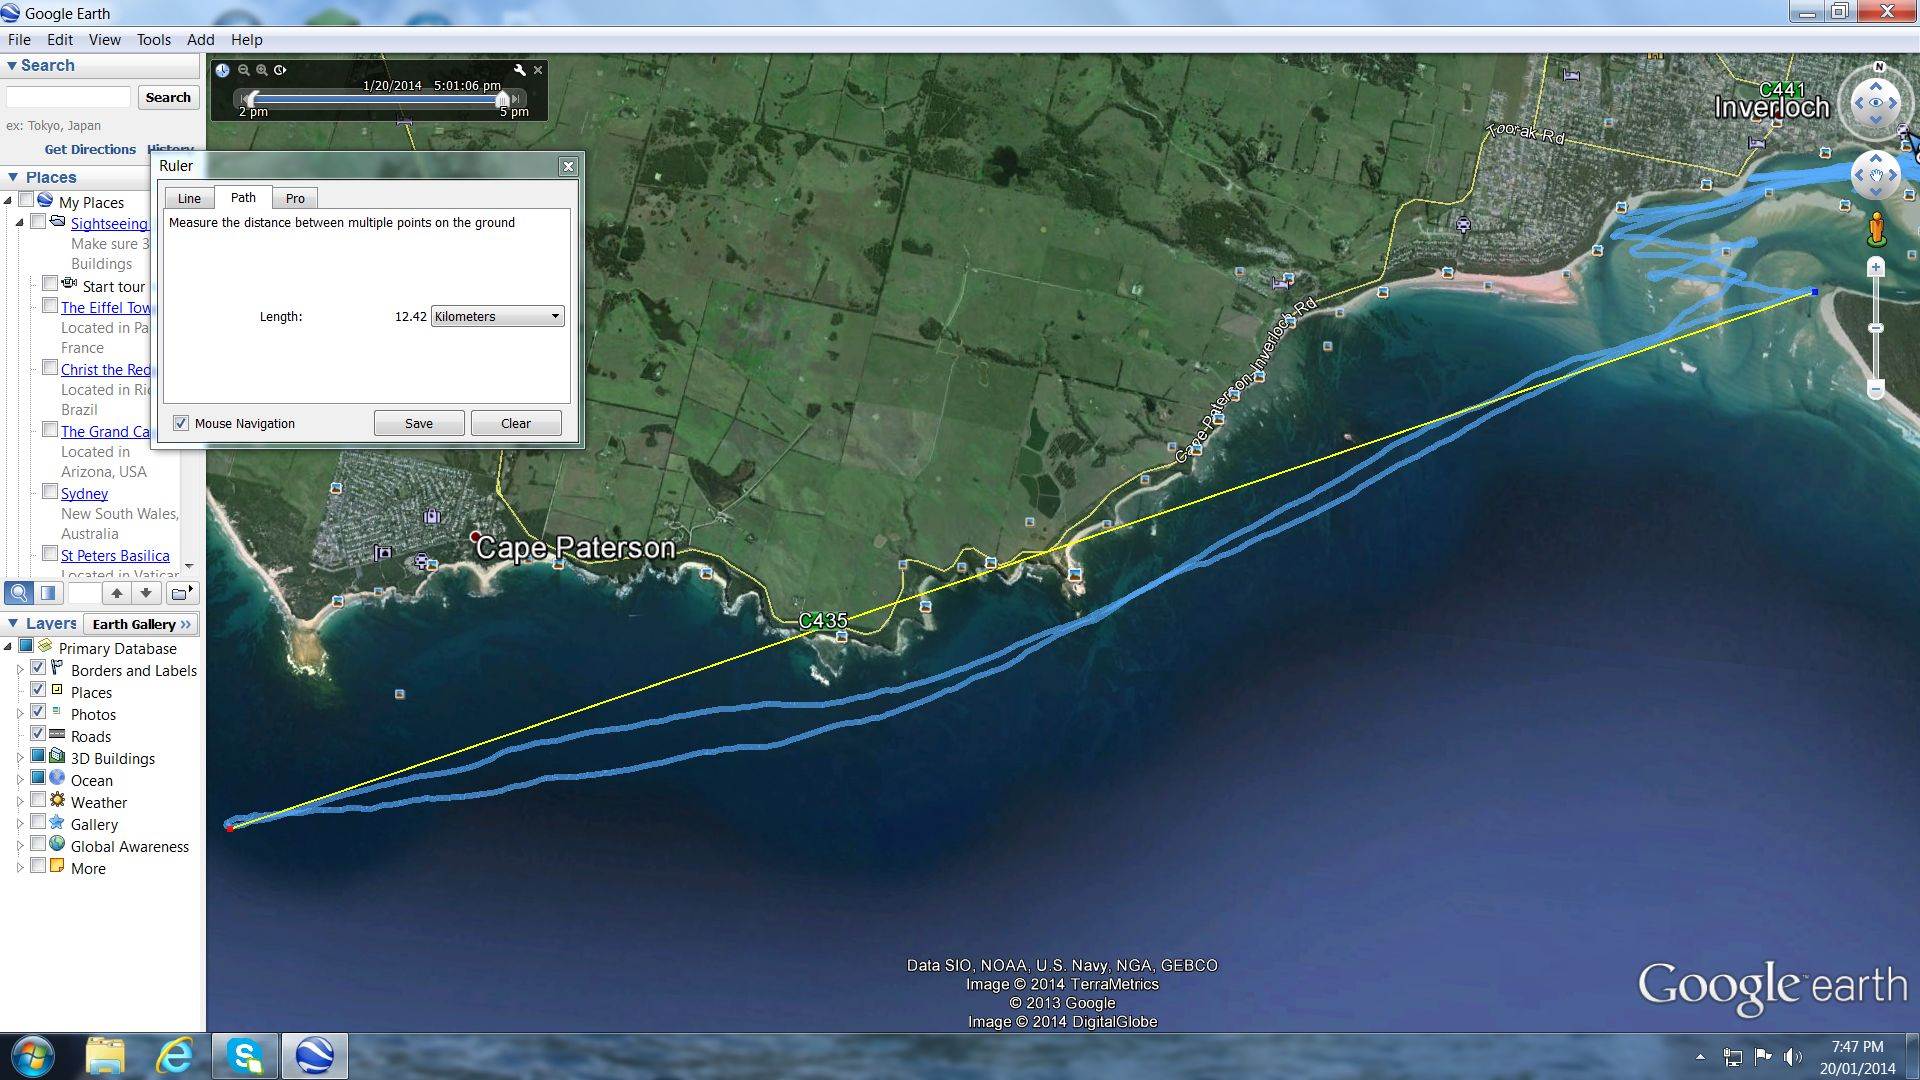Move selected place down with arrow button

point(146,593)
